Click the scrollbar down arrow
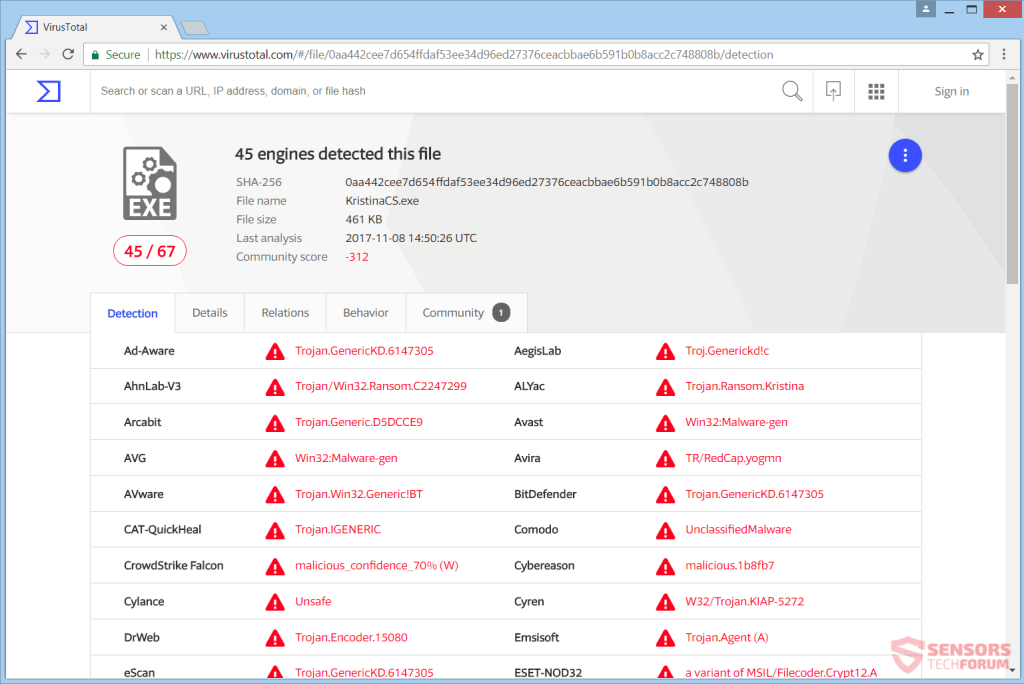The height and width of the screenshot is (684, 1024). pos(1012,670)
